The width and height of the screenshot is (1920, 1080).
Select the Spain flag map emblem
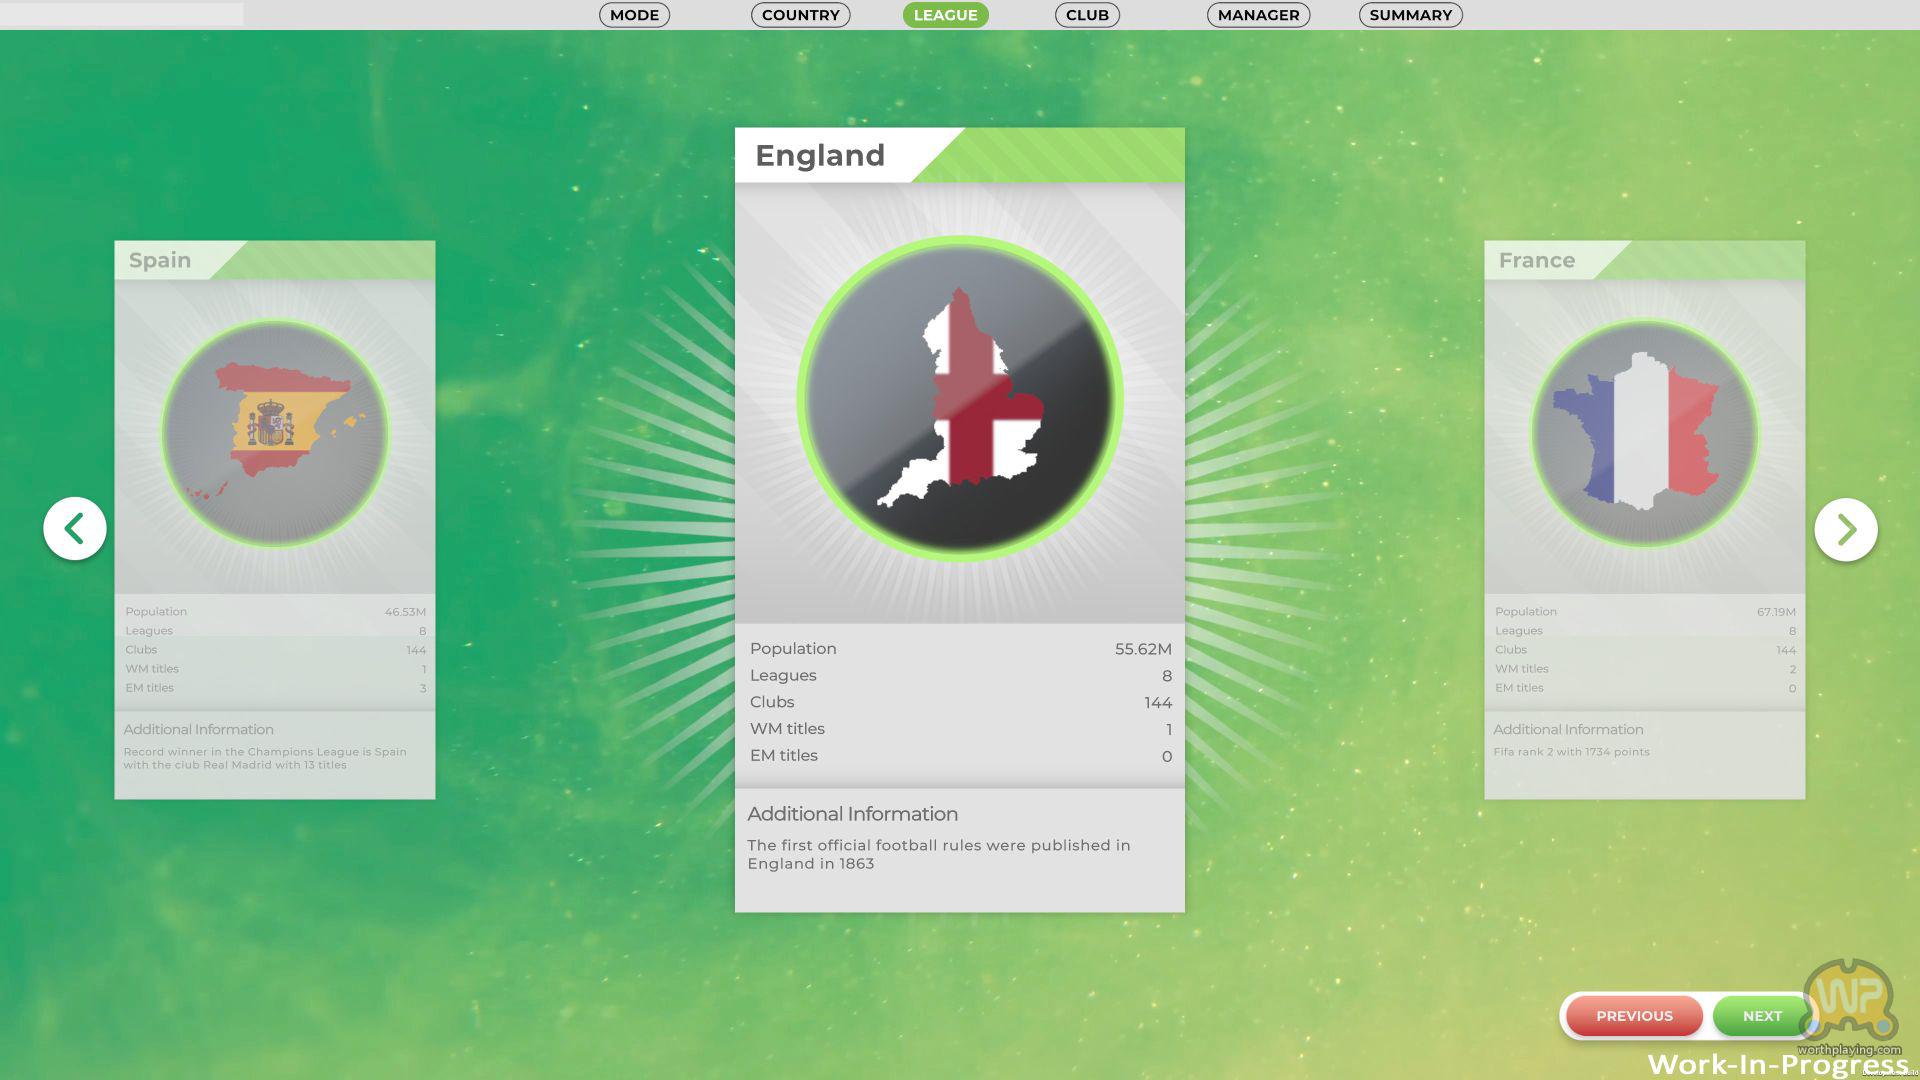(x=275, y=433)
